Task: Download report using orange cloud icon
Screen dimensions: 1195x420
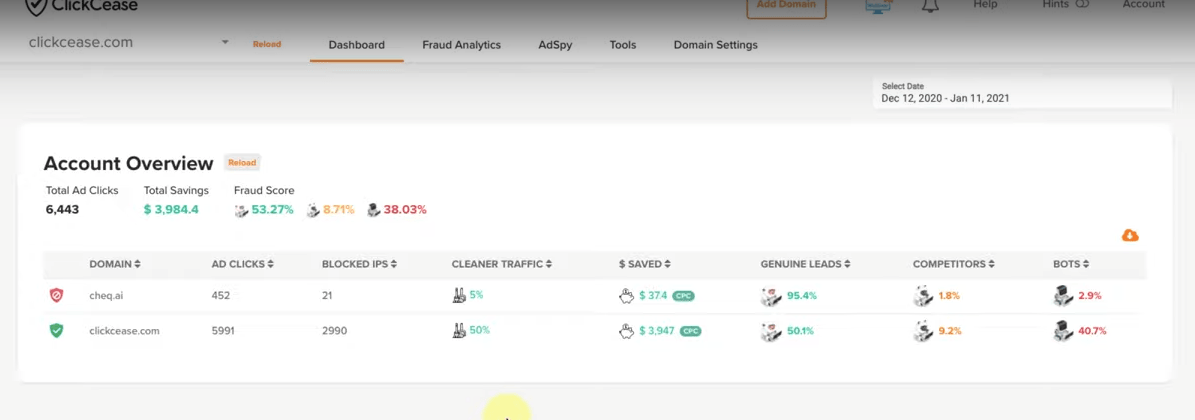Action: pyautogui.click(x=1130, y=236)
